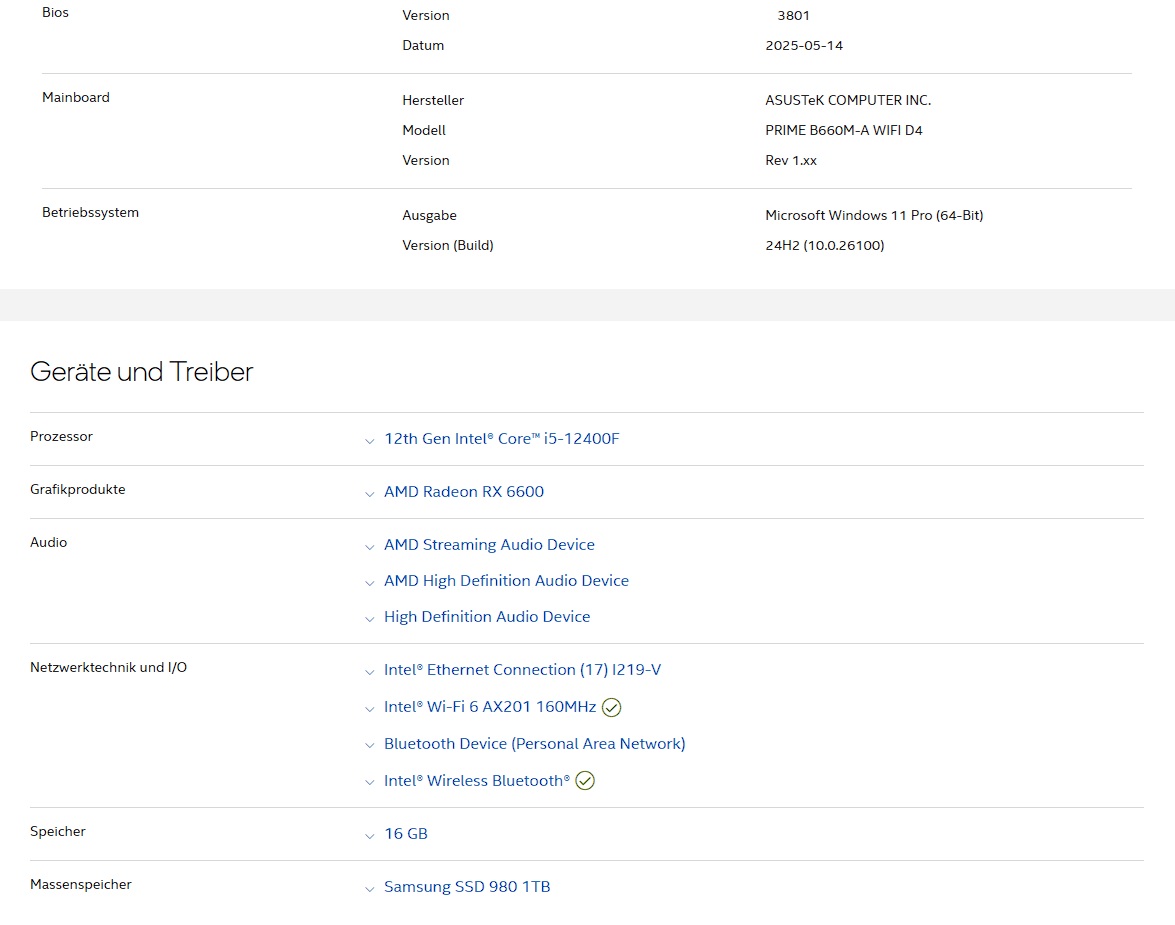Click the Wi-Fi 6 AX201 green checkmark icon

[611, 708]
